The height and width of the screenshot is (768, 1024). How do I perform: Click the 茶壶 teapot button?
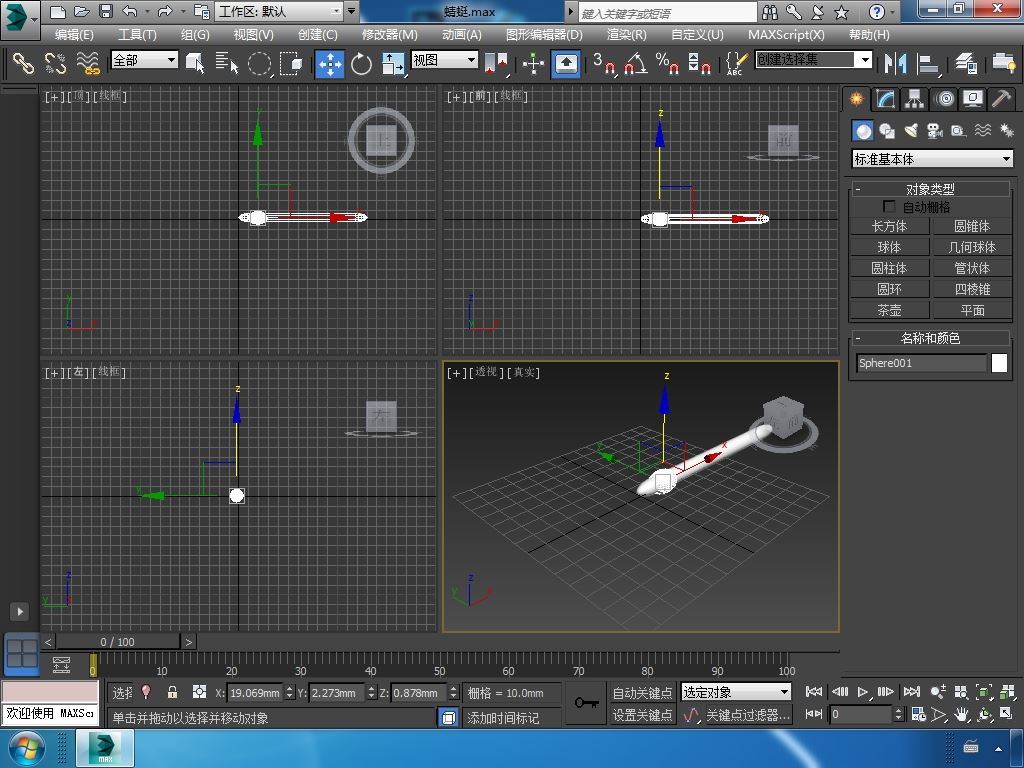click(x=889, y=310)
